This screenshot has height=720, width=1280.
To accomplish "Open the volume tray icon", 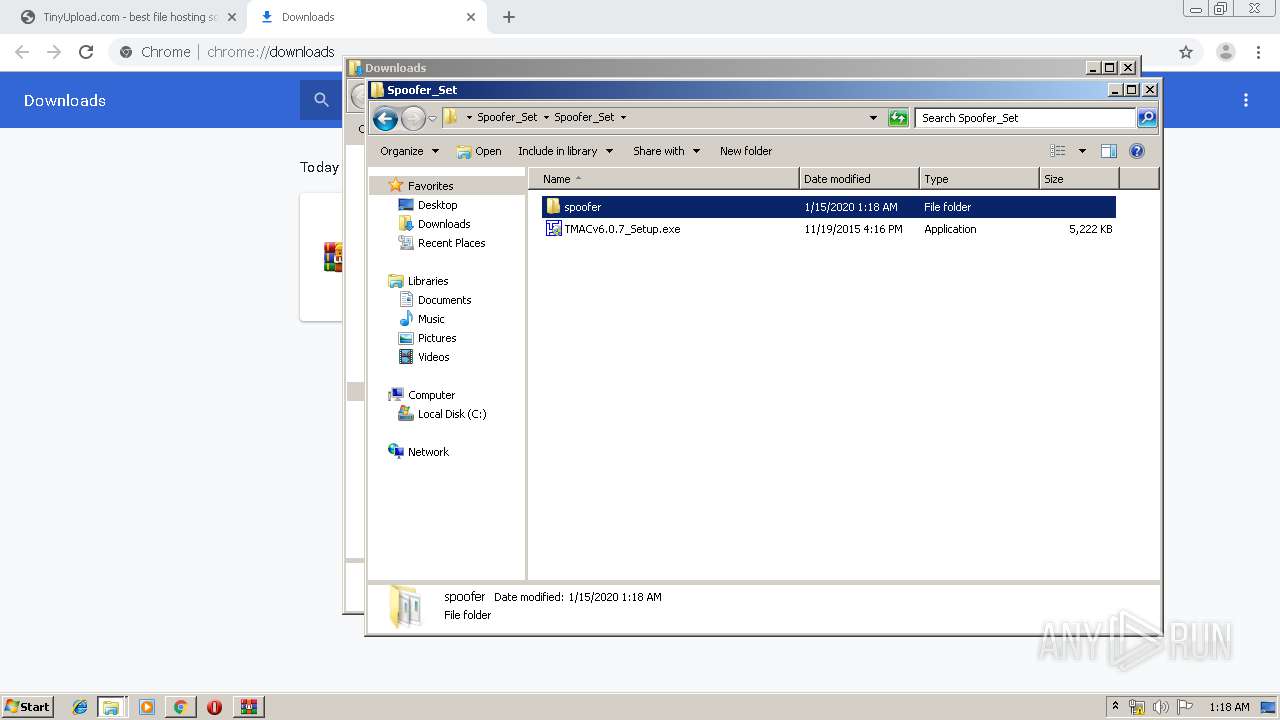I will point(1161,707).
